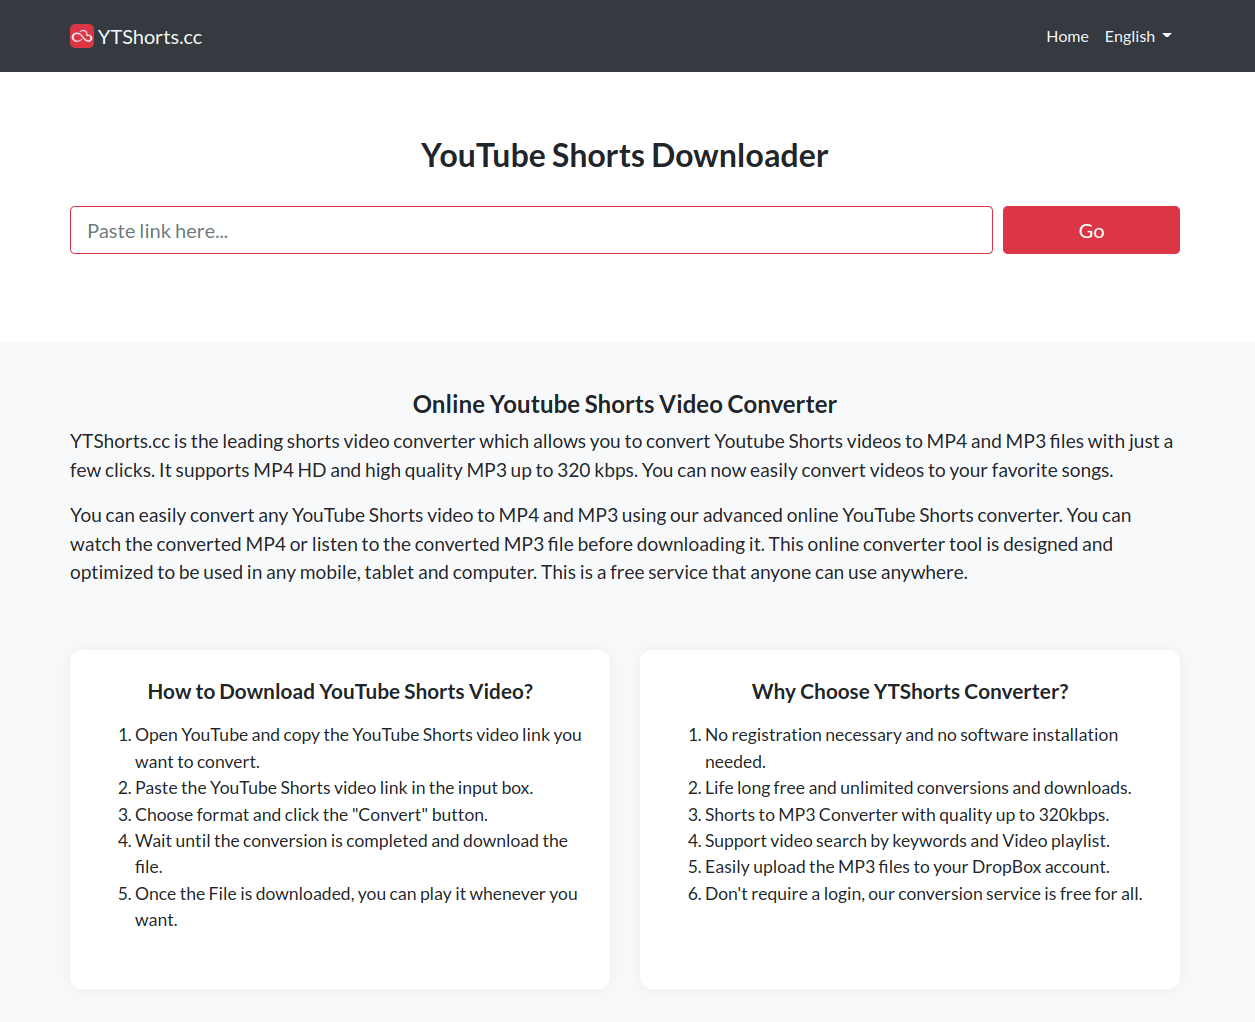
Task: Click the dark top navigation bar
Action: (x=627, y=35)
